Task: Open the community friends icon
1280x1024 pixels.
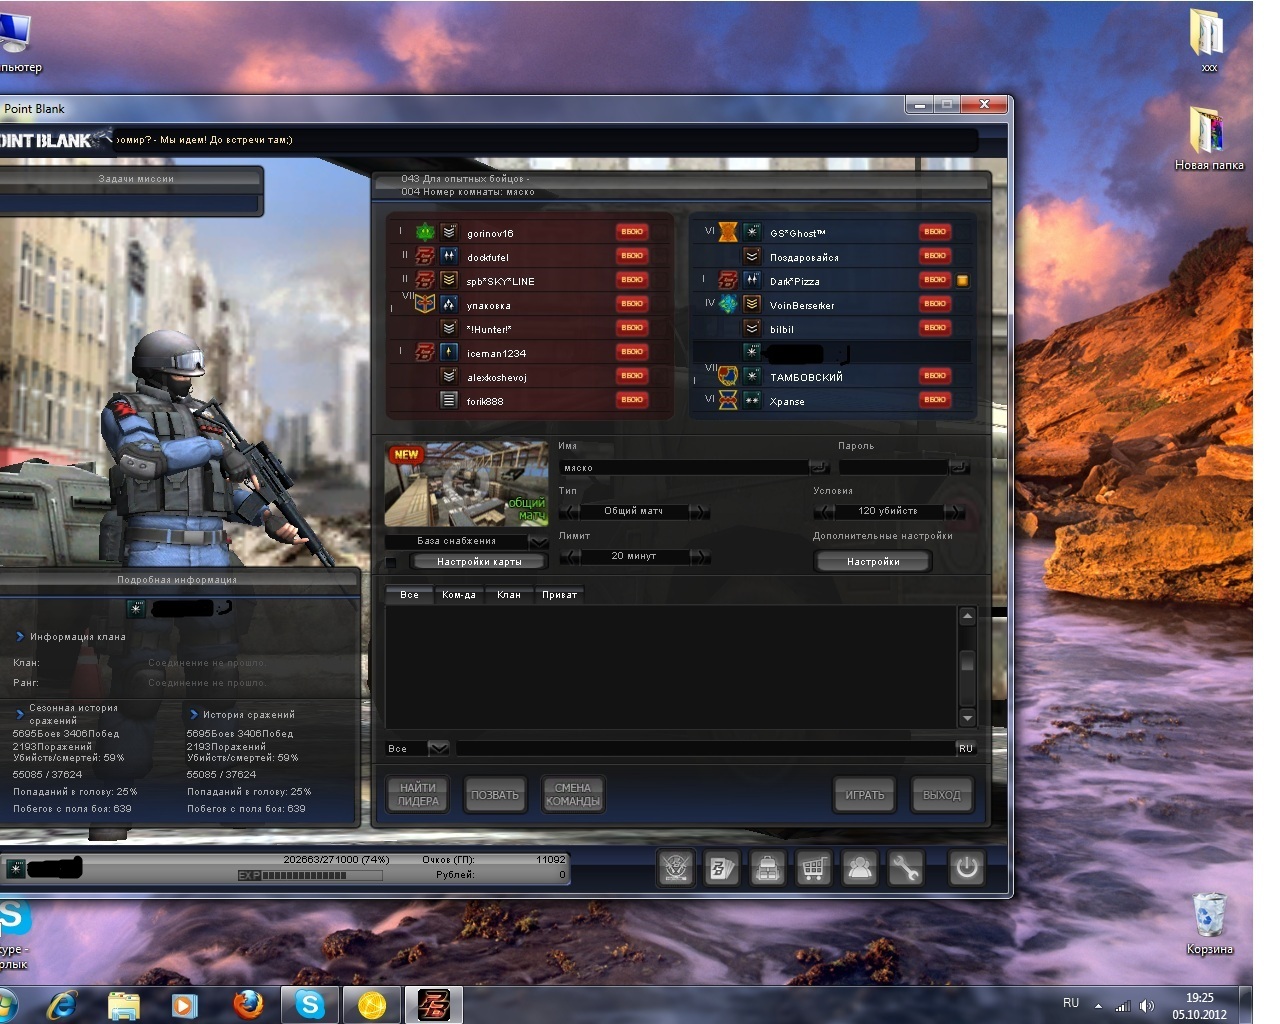Action: [x=859, y=868]
